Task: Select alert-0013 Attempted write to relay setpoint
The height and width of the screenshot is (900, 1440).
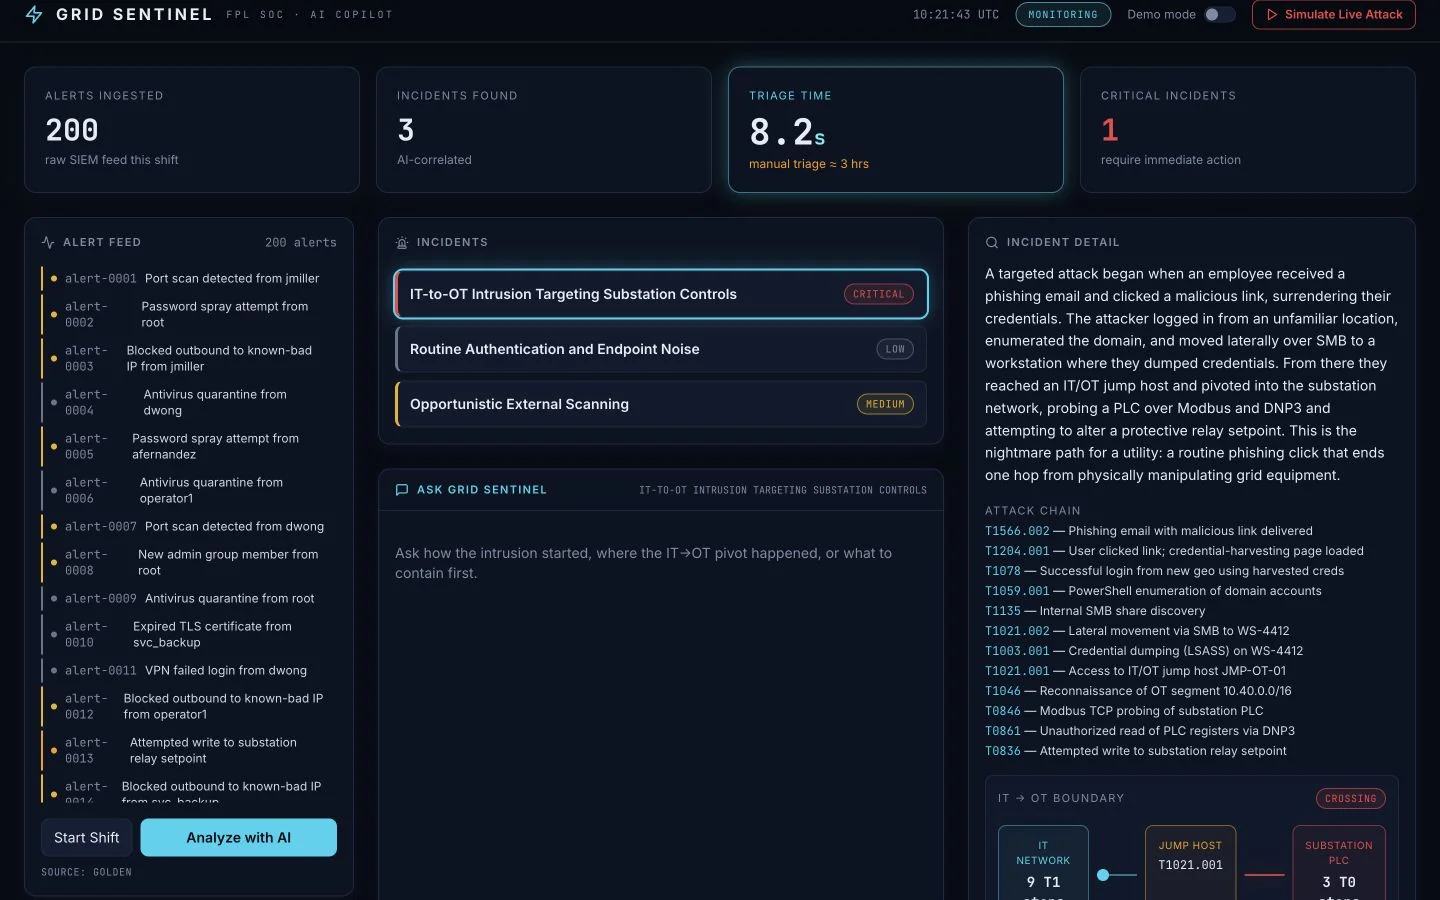Action: 189,751
